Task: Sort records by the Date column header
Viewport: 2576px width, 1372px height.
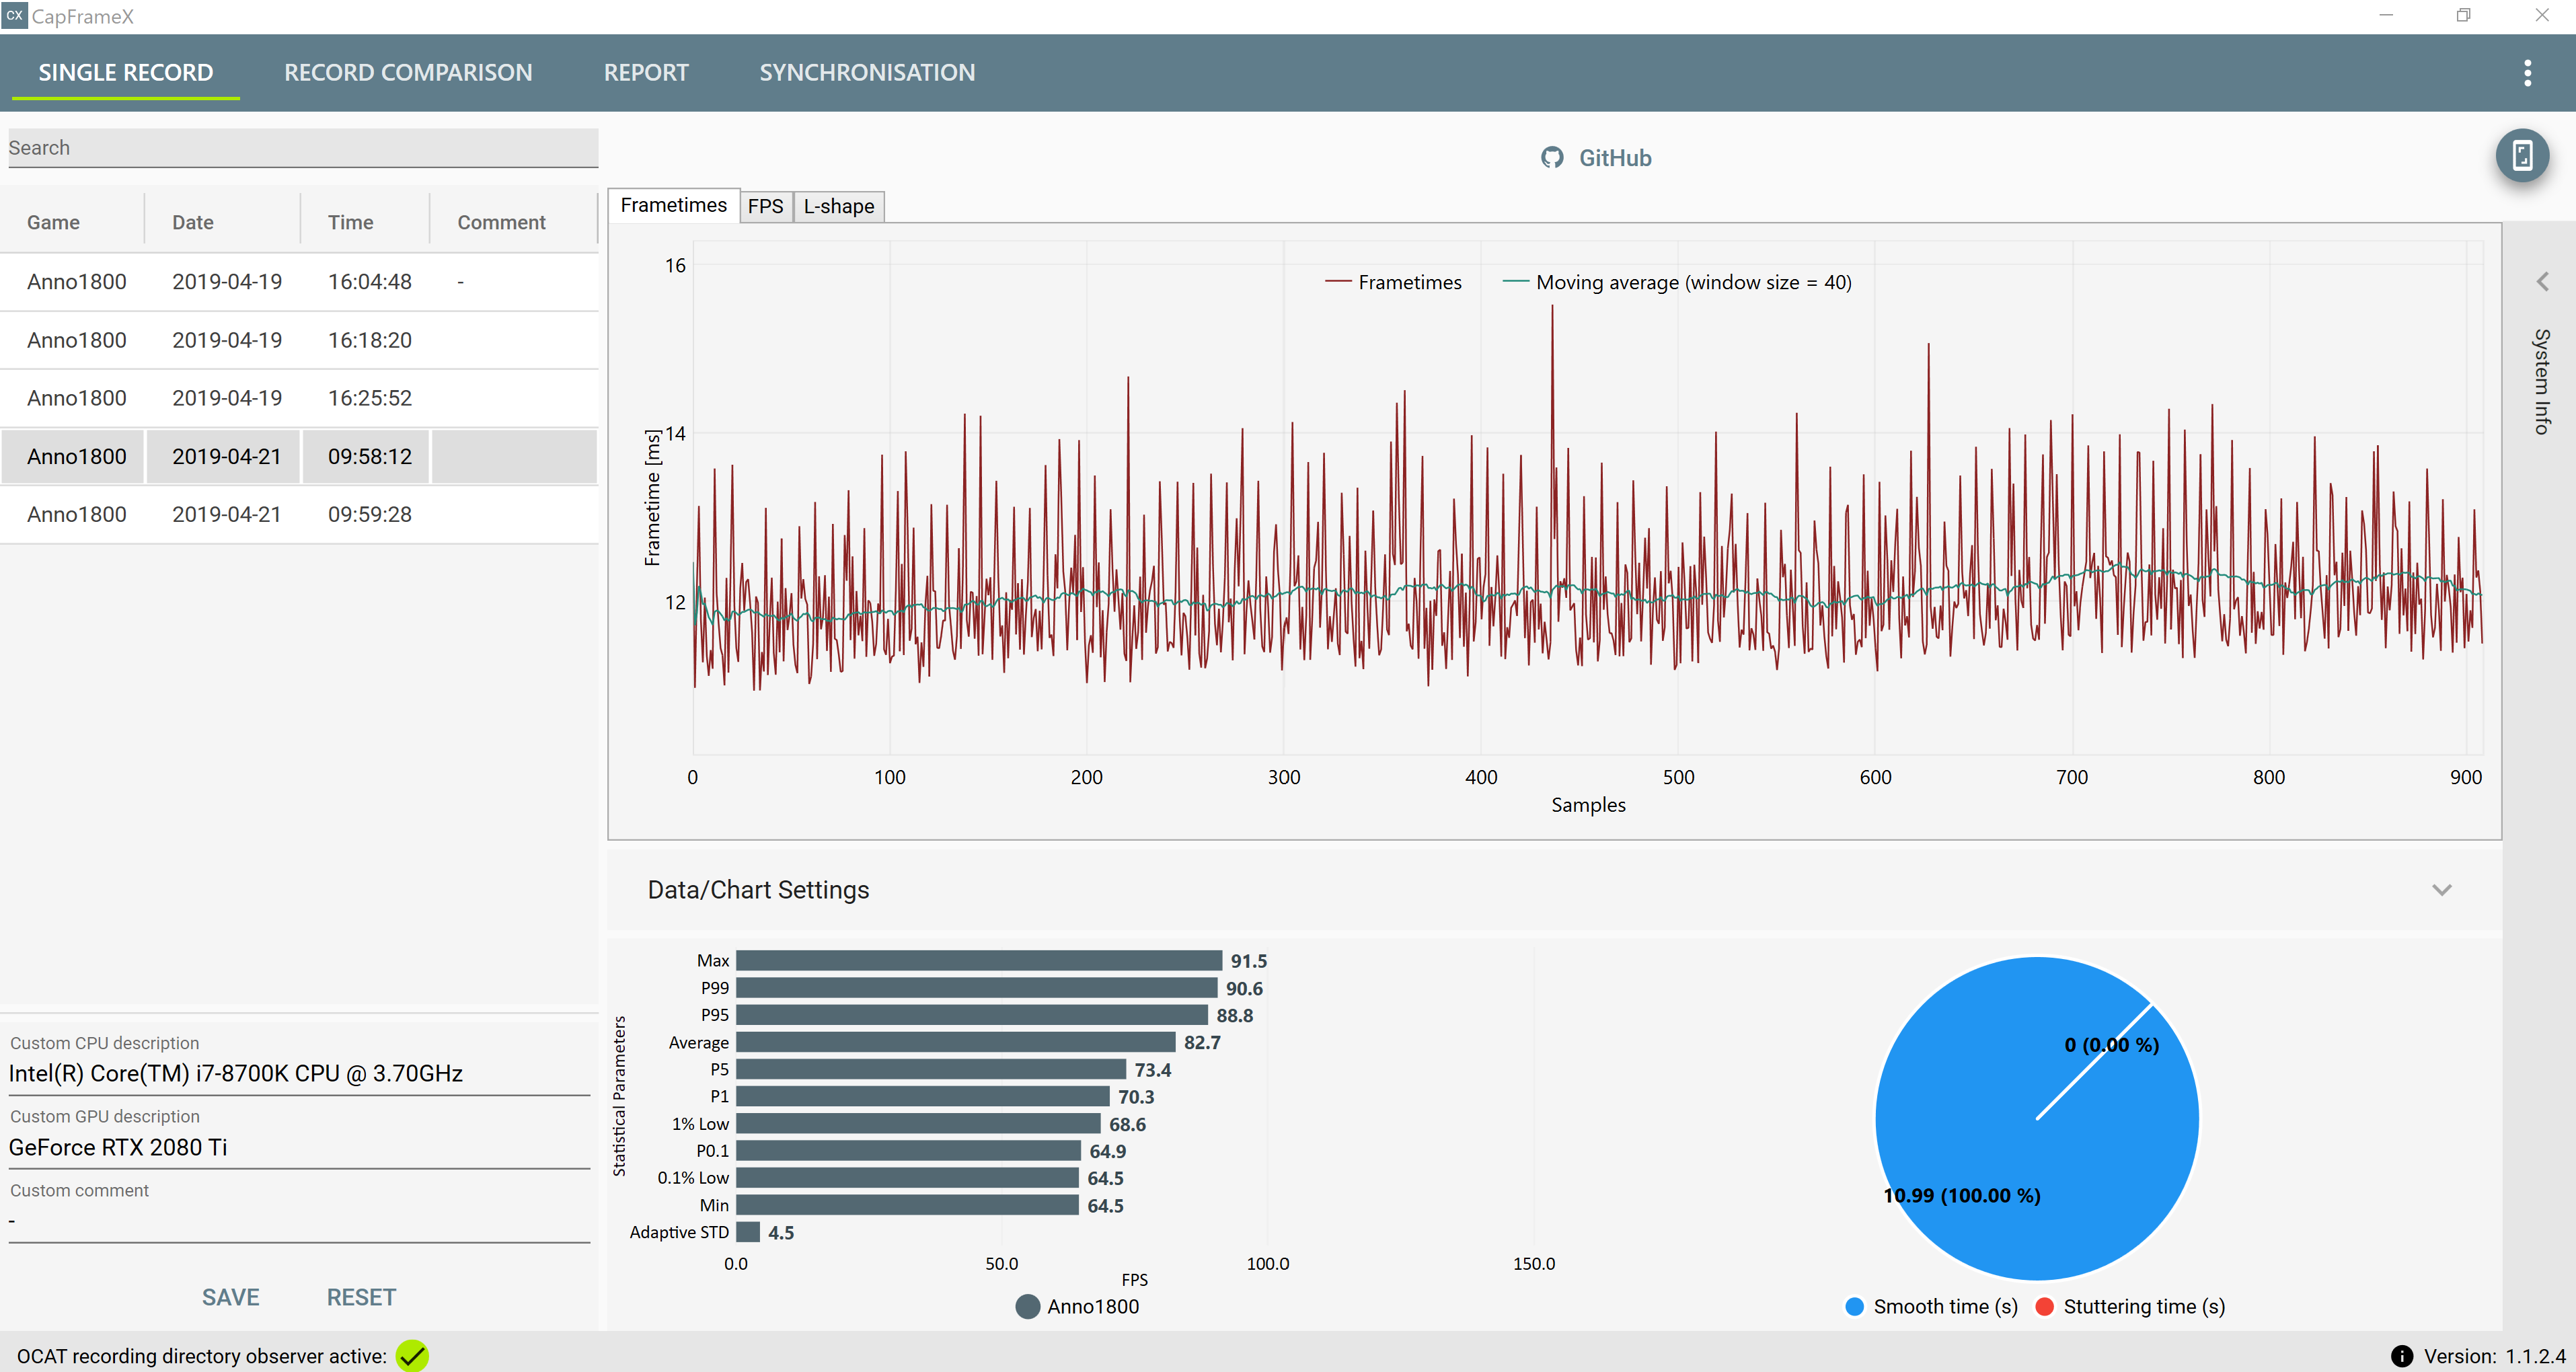Action: pyautogui.click(x=193, y=222)
